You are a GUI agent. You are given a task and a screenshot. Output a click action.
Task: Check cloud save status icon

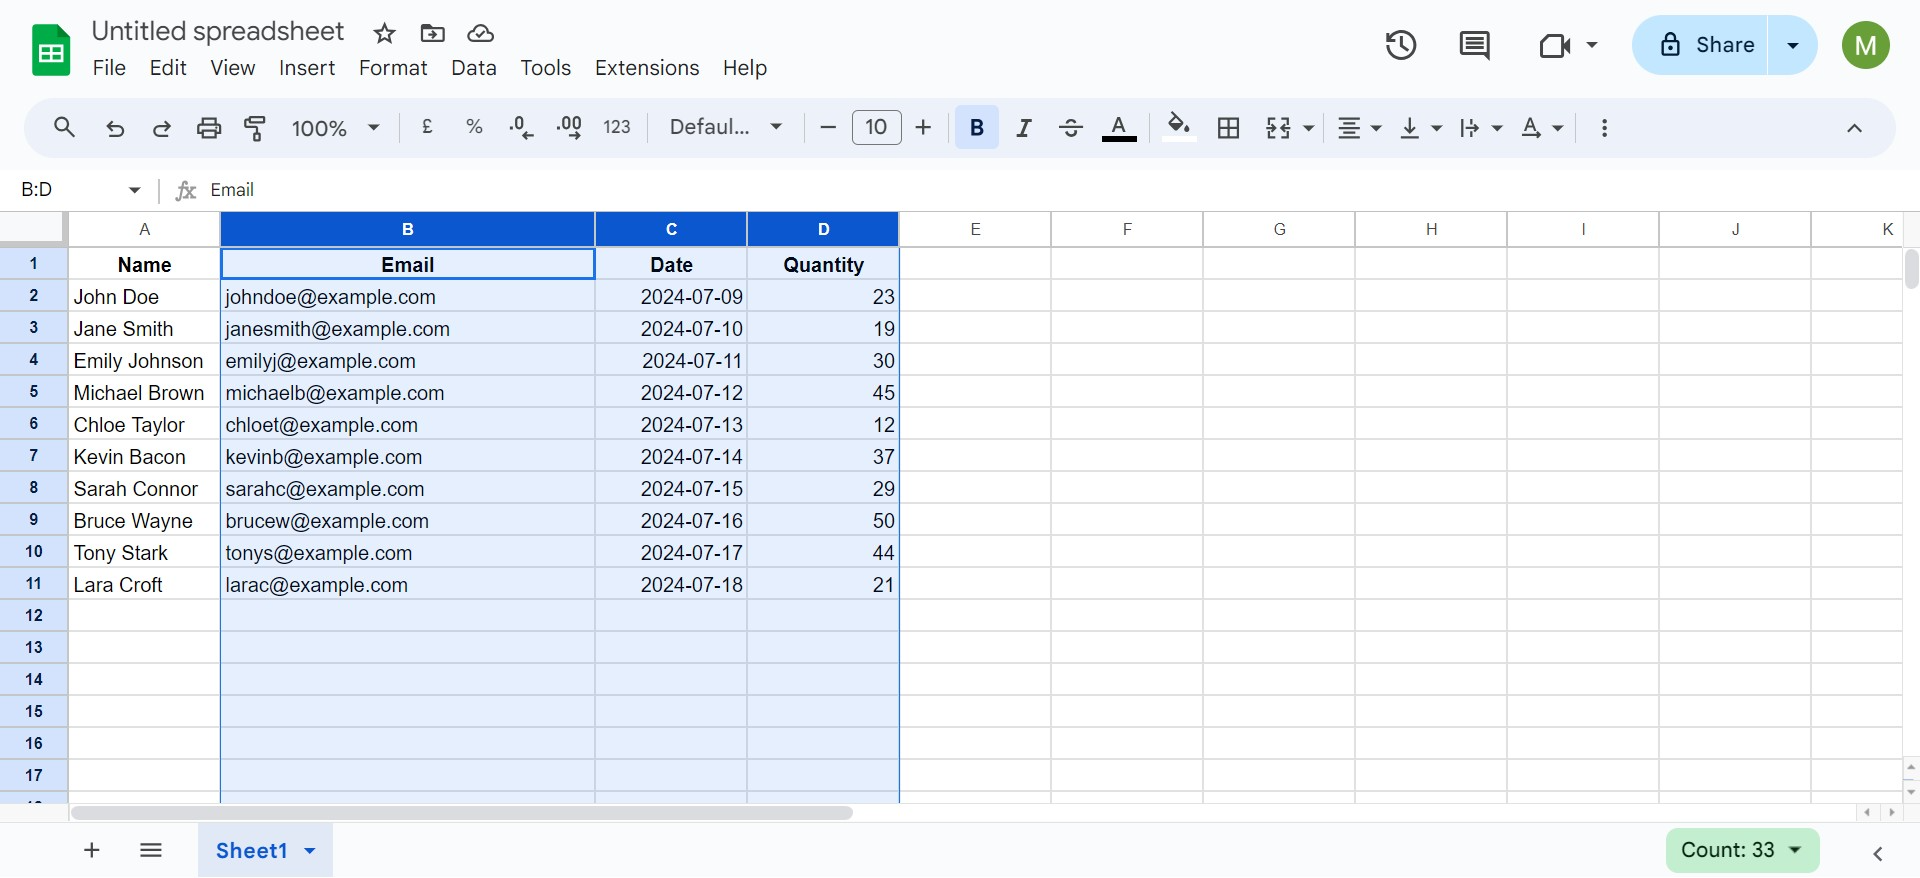coord(481,34)
